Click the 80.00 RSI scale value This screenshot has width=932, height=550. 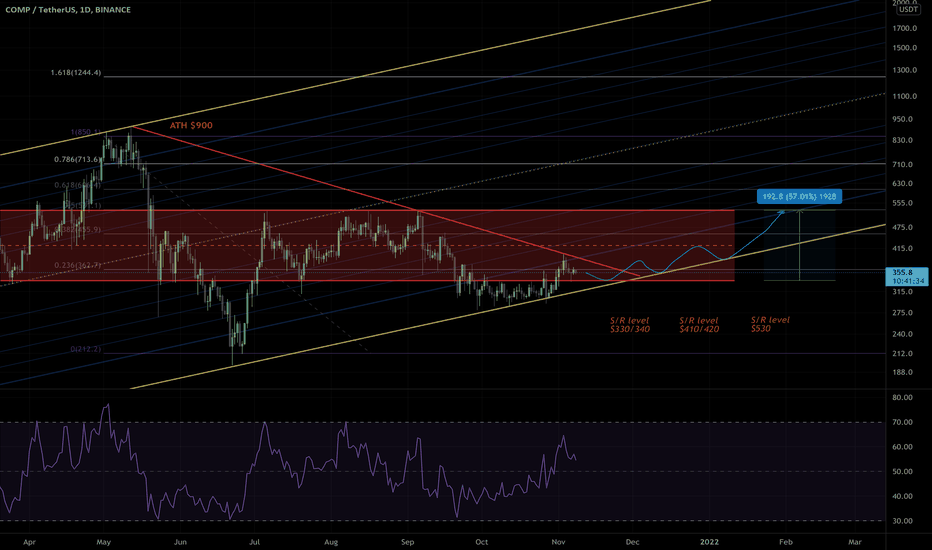coord(903,397)
